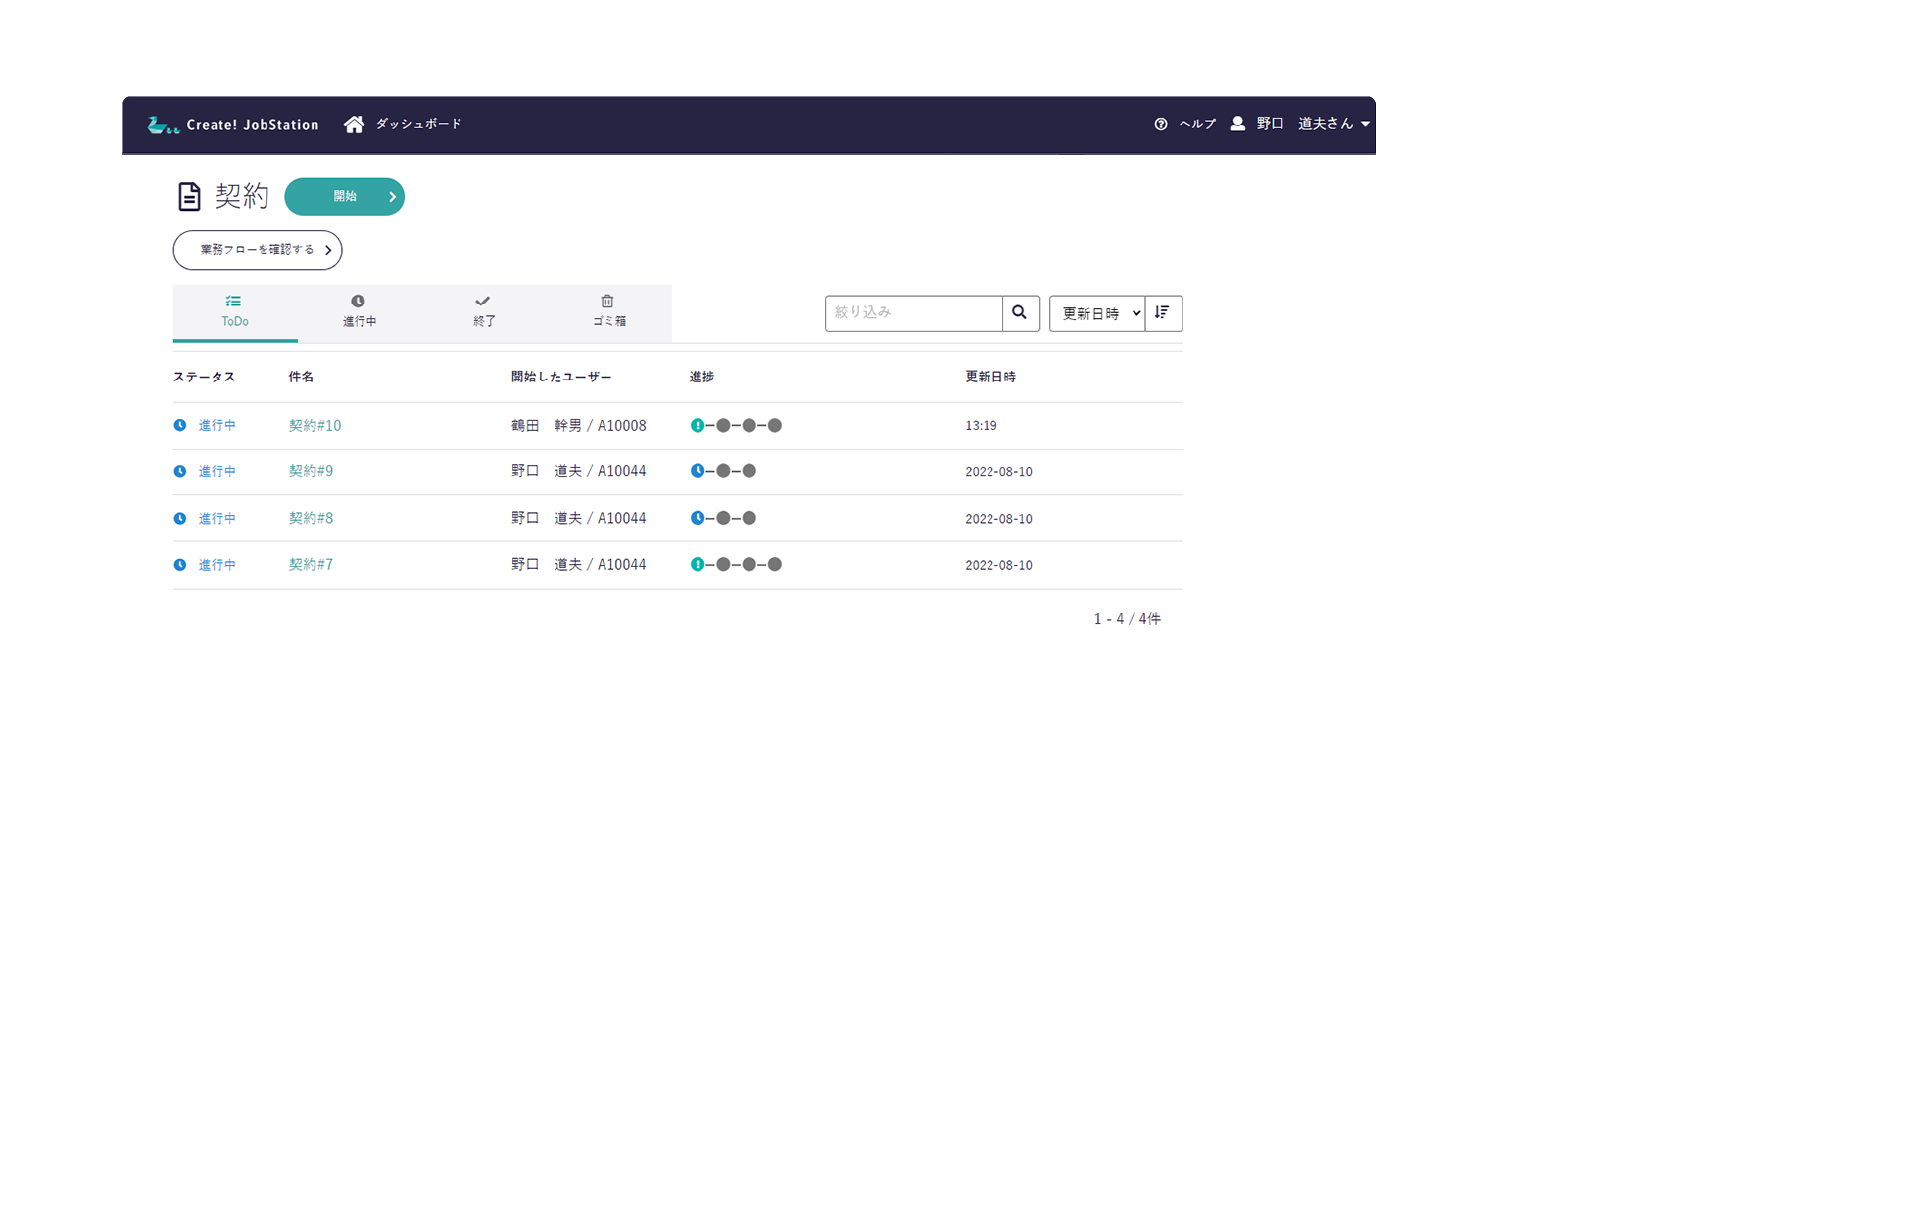This screenshot has height=1228, width=1922.
Task: Click 2022-08-10 date in 契約#7 row
Action: coord(999,565)
